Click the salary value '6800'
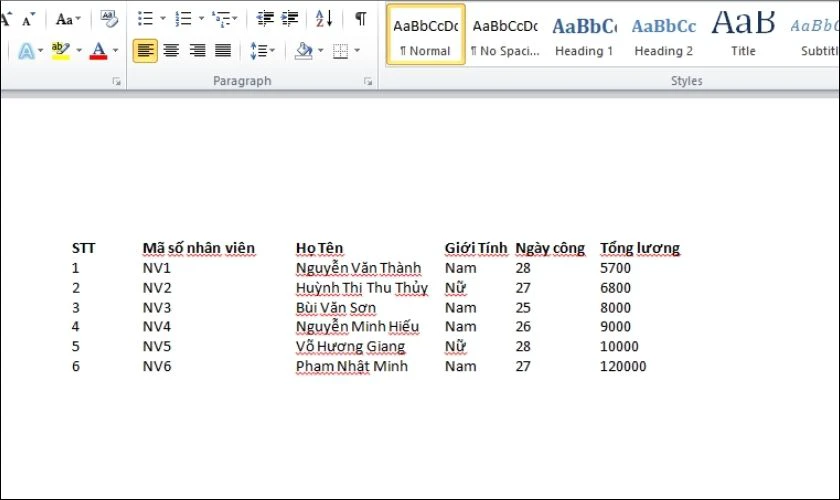Screen dimensions: 840x500 [x=616, y=288]
